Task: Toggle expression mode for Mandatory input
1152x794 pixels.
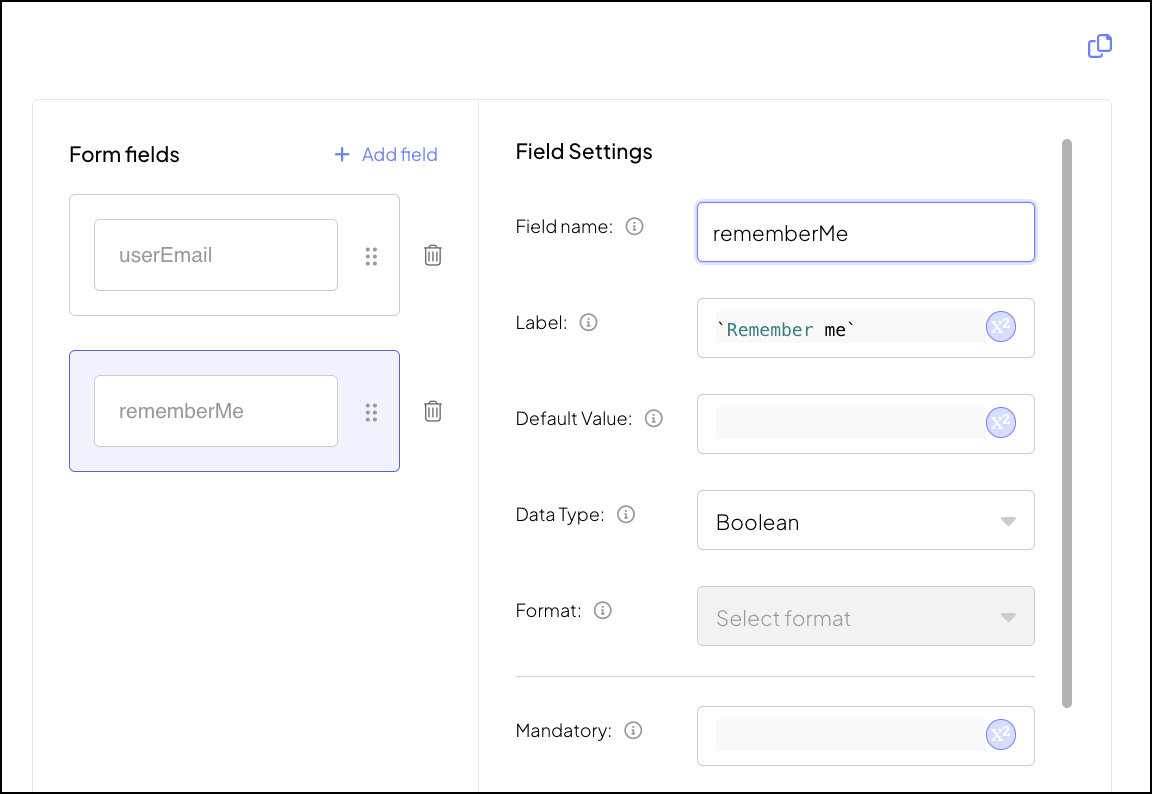Action: point(1001,735)
